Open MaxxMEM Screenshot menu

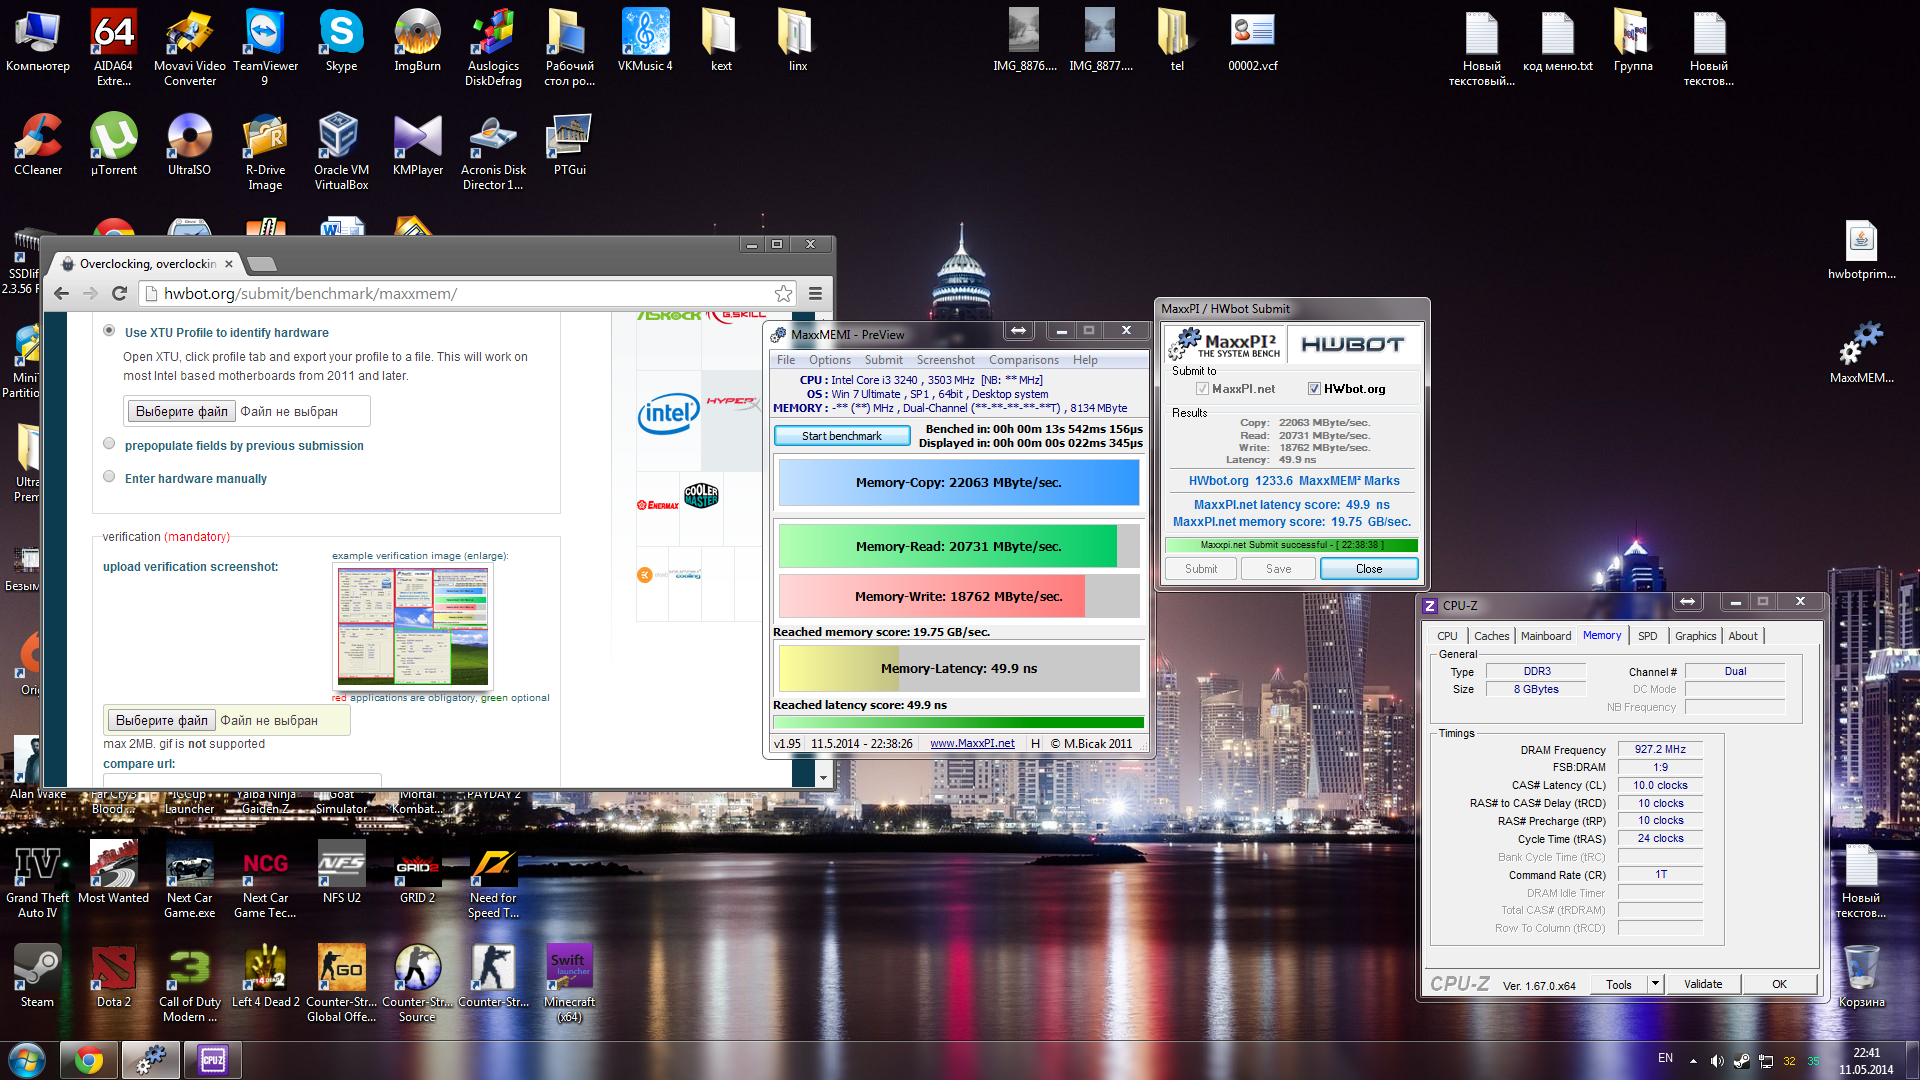(x=945, y=360)
